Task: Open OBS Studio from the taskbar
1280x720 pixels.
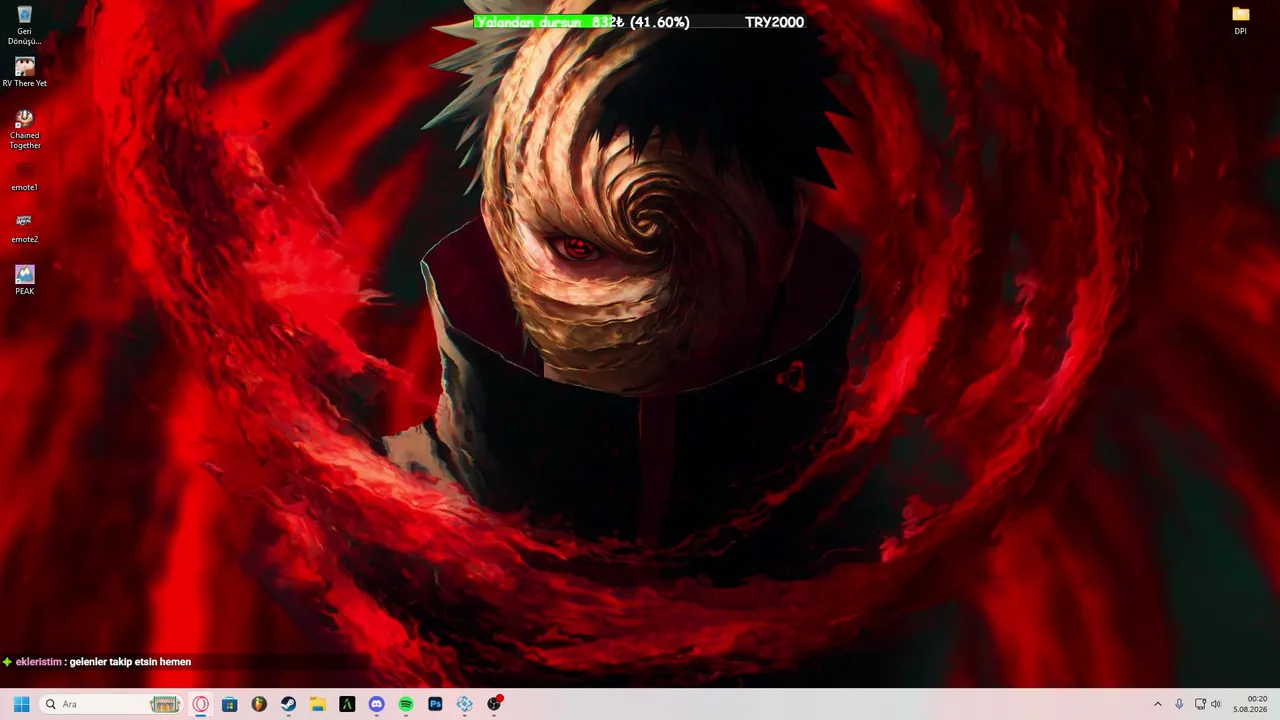Action: pos(494,704)
